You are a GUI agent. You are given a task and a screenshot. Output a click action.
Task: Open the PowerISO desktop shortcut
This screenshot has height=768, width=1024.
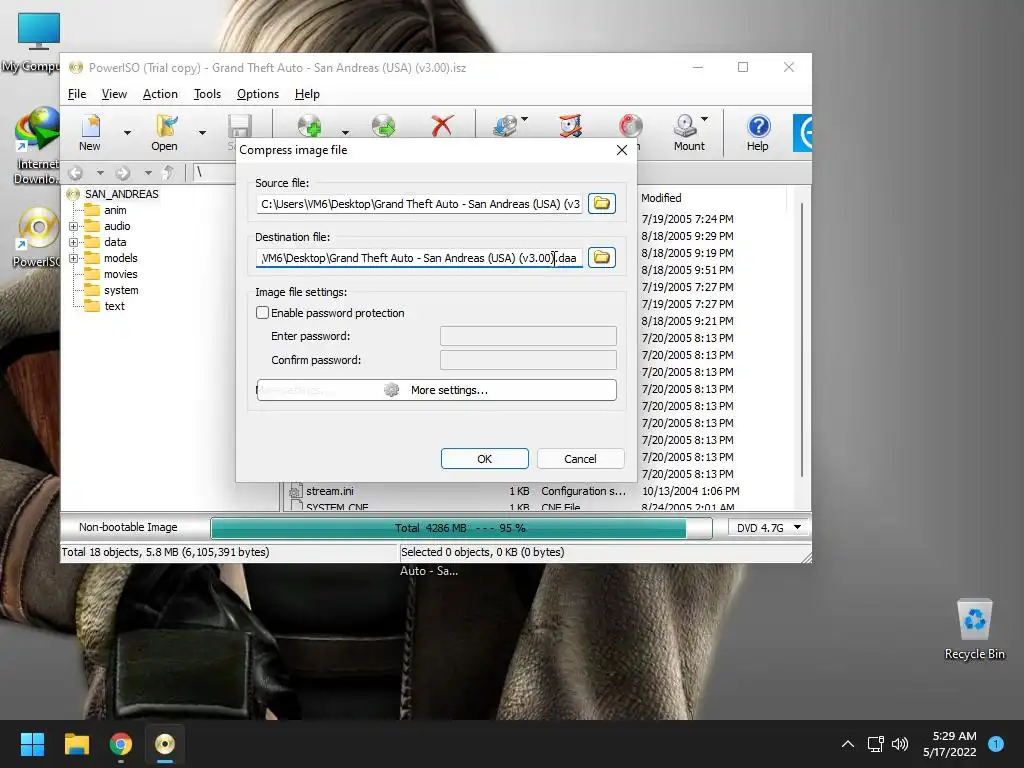pyautogui.click(x=37, y=238)
